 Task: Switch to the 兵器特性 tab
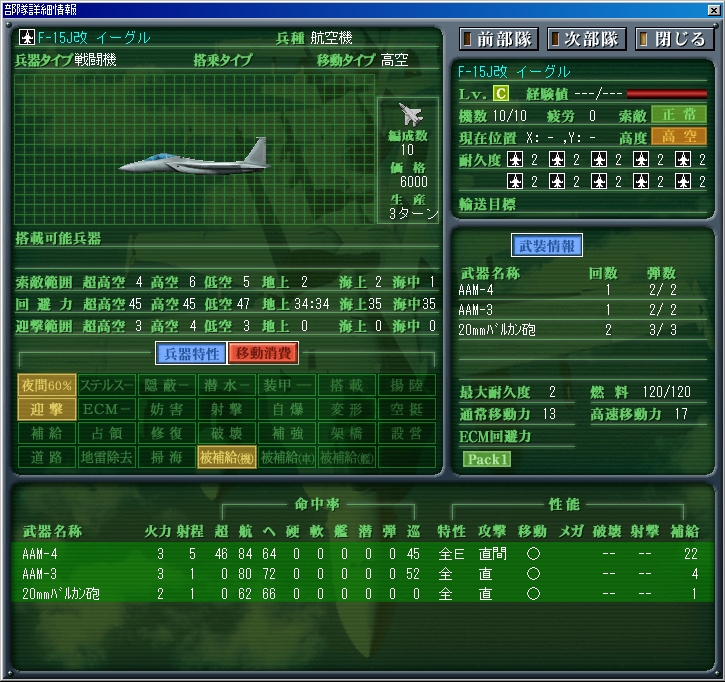coord(191,354)
